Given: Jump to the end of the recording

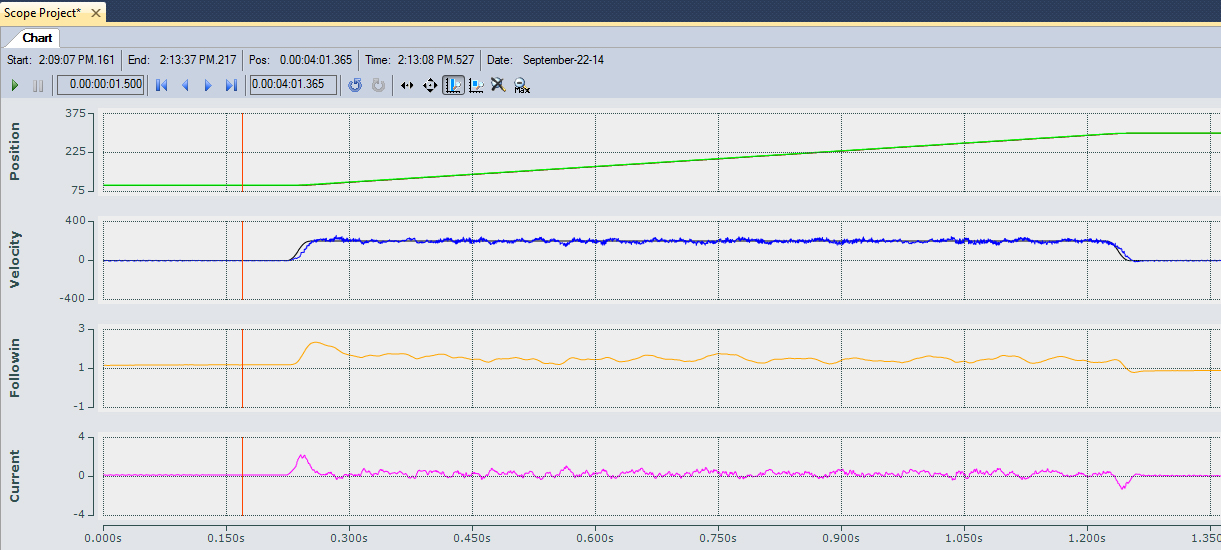Looking at the screenshot, I should (x=231, y=86).
